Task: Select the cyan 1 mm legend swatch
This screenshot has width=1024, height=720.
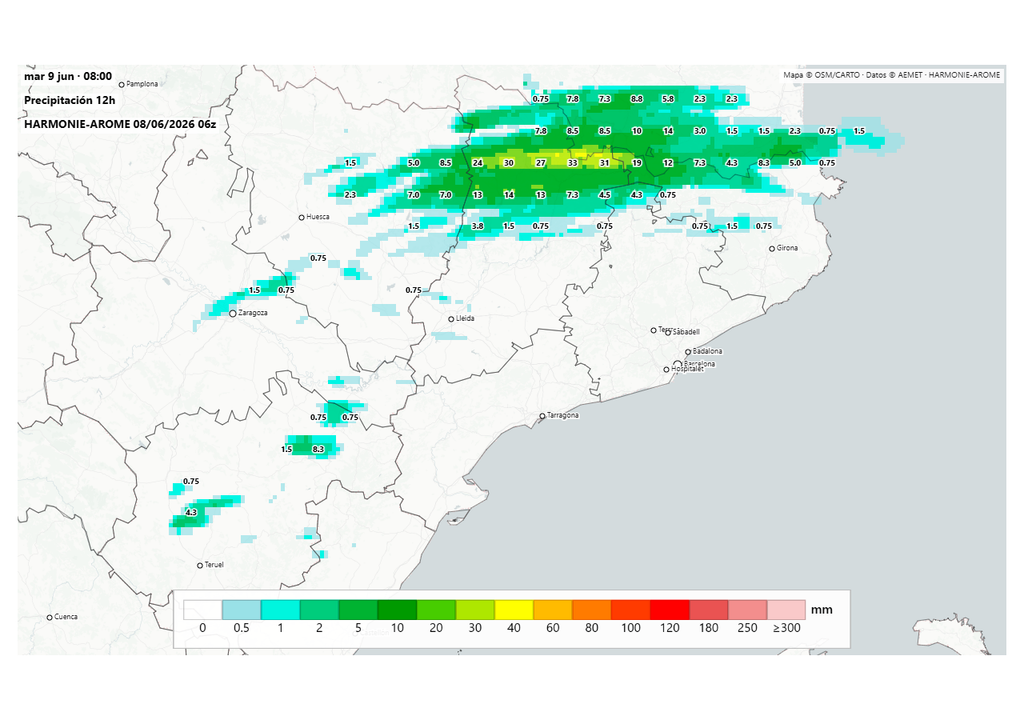Action: click(x=280, y=610)
